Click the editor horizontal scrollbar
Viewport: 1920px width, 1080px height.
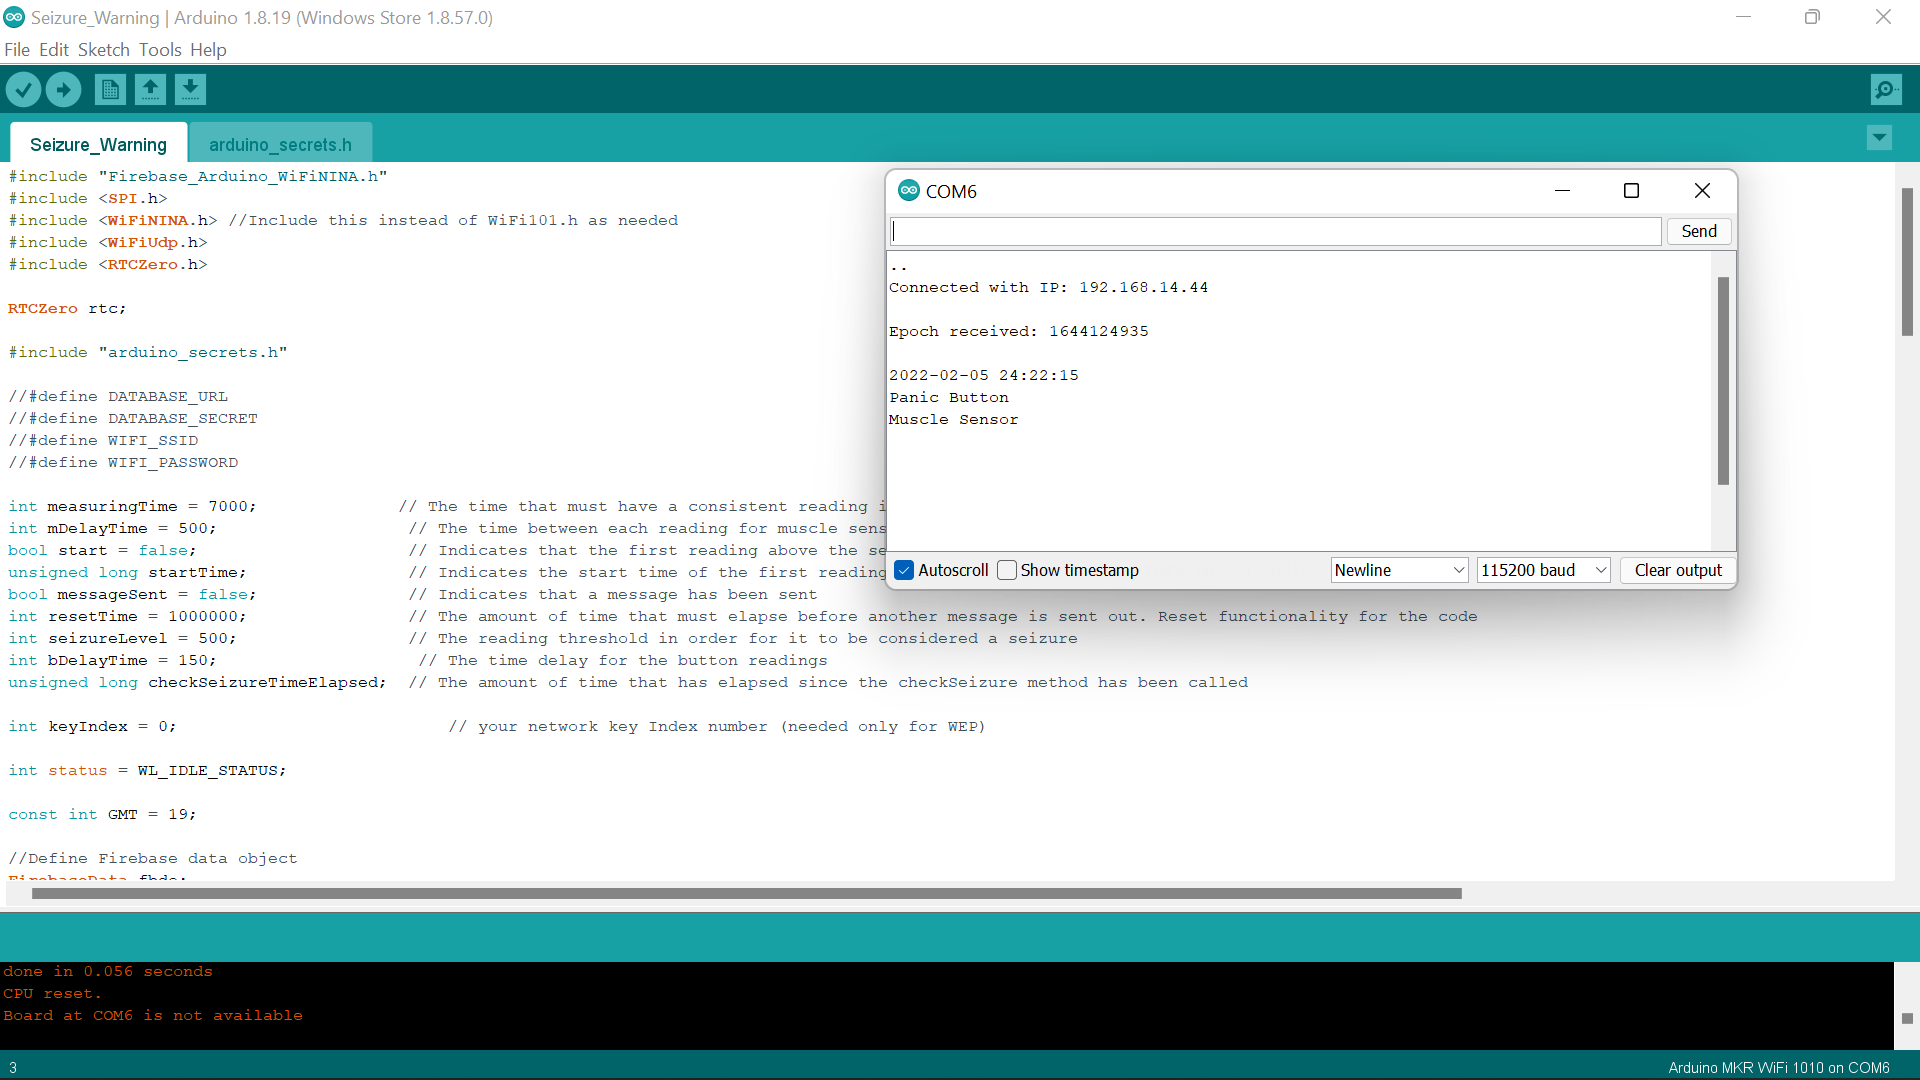pyautogui.click(x=746, y=893)
